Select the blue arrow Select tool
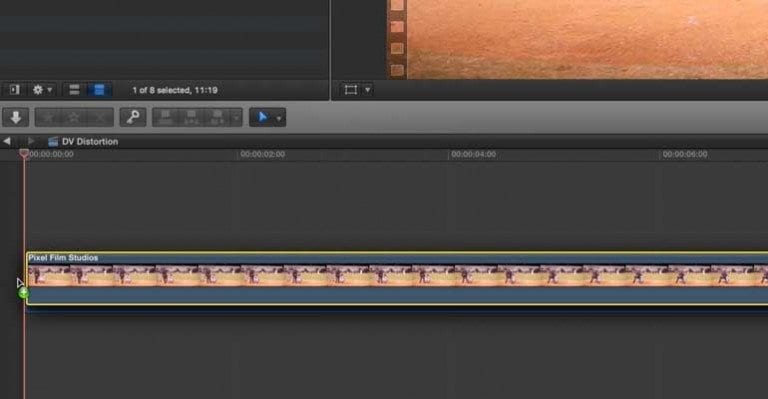 tap(263, 117)
